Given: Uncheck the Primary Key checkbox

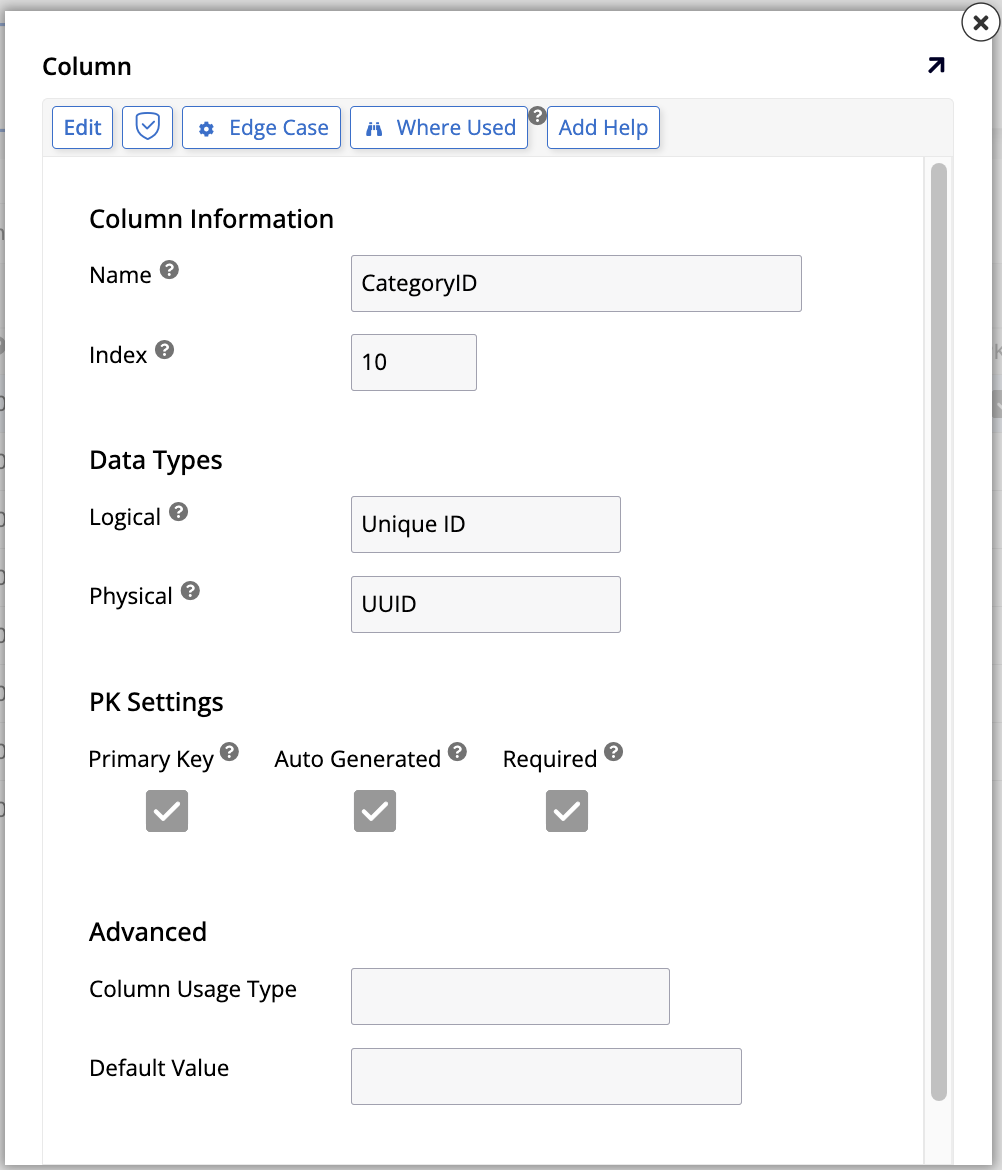Looking at the screenshot, I should point(166,811).
